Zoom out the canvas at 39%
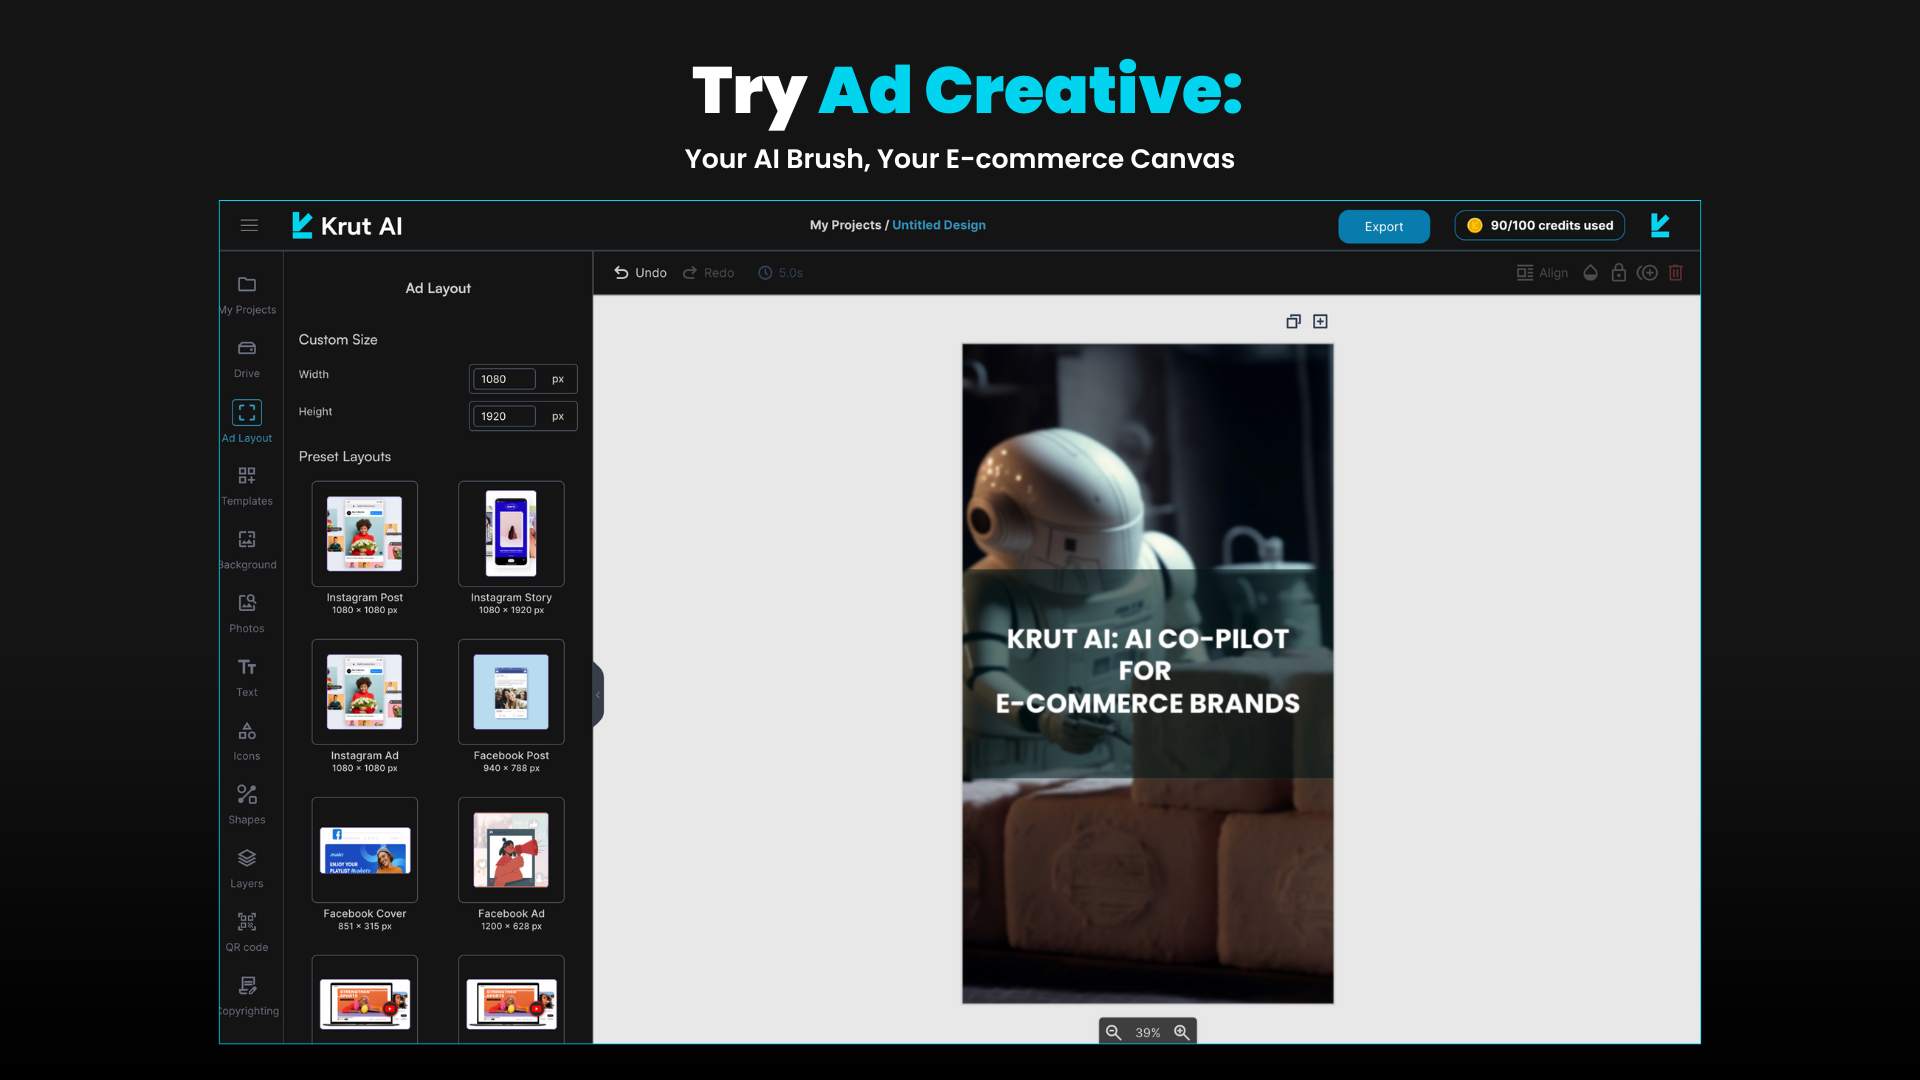1920x1080 pixels. click(1113, 1032)
